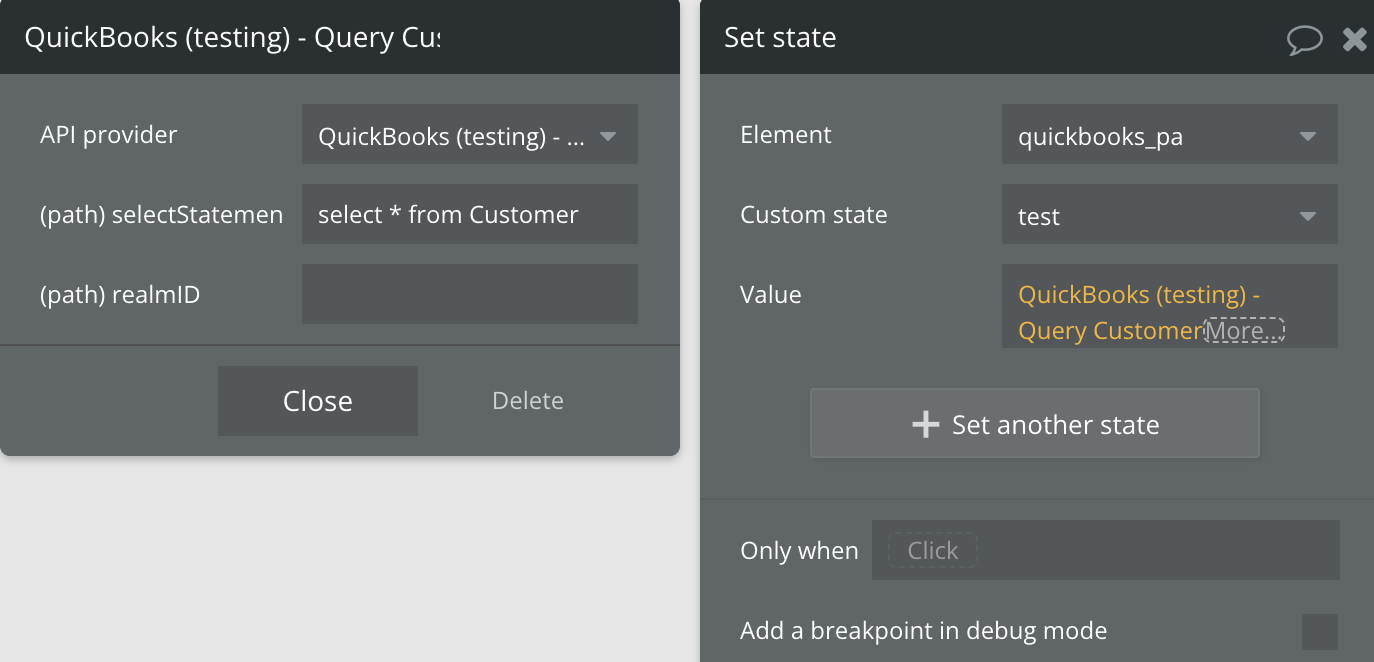1374x662 pixels.
Task: Enable the debug mode breakpoint checkbox
Action: 1319,632
